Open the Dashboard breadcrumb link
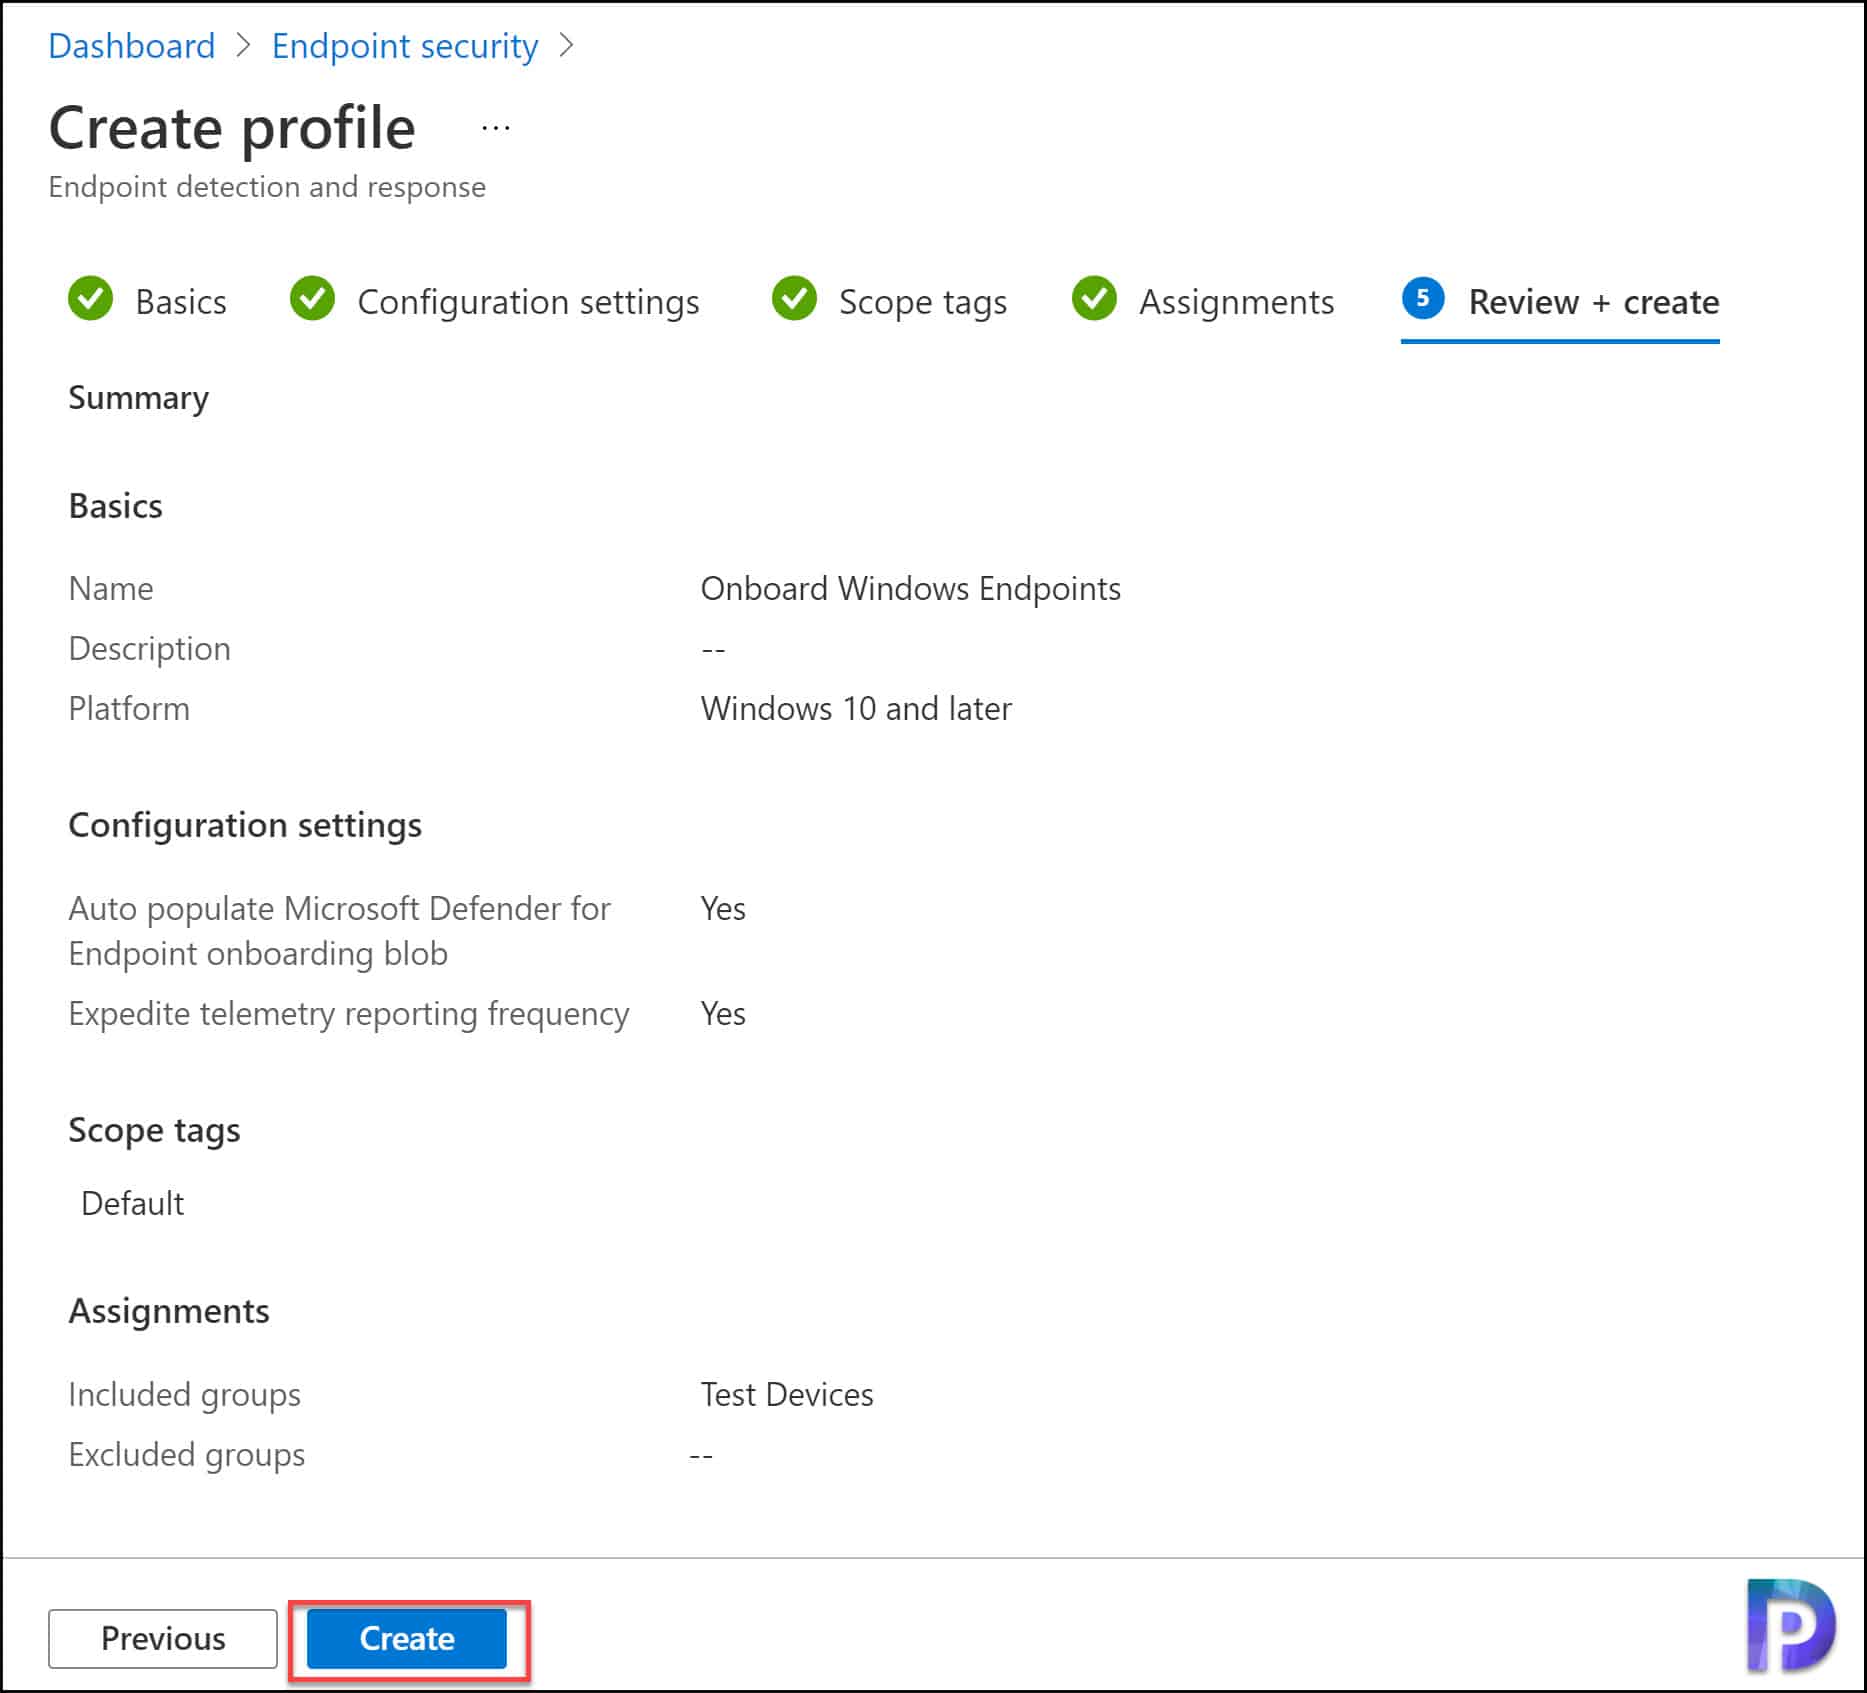 tap(132, 46)
